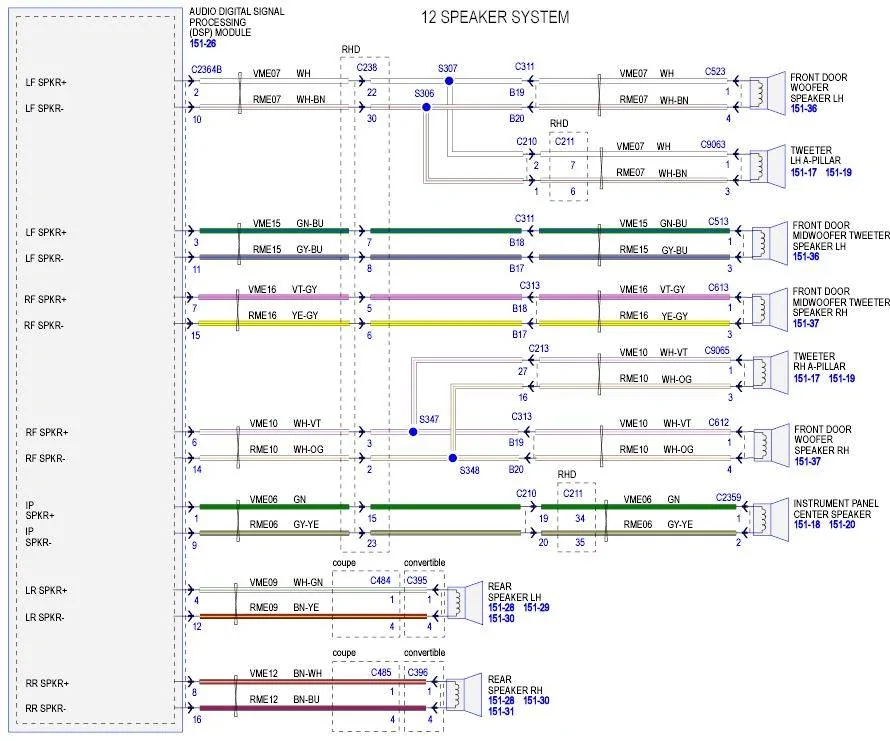Open 151-36 link under Midwoofer Tweeter Speaker LH
The width and height of the screenshot is (890, 741).
[x=806, y=257]
